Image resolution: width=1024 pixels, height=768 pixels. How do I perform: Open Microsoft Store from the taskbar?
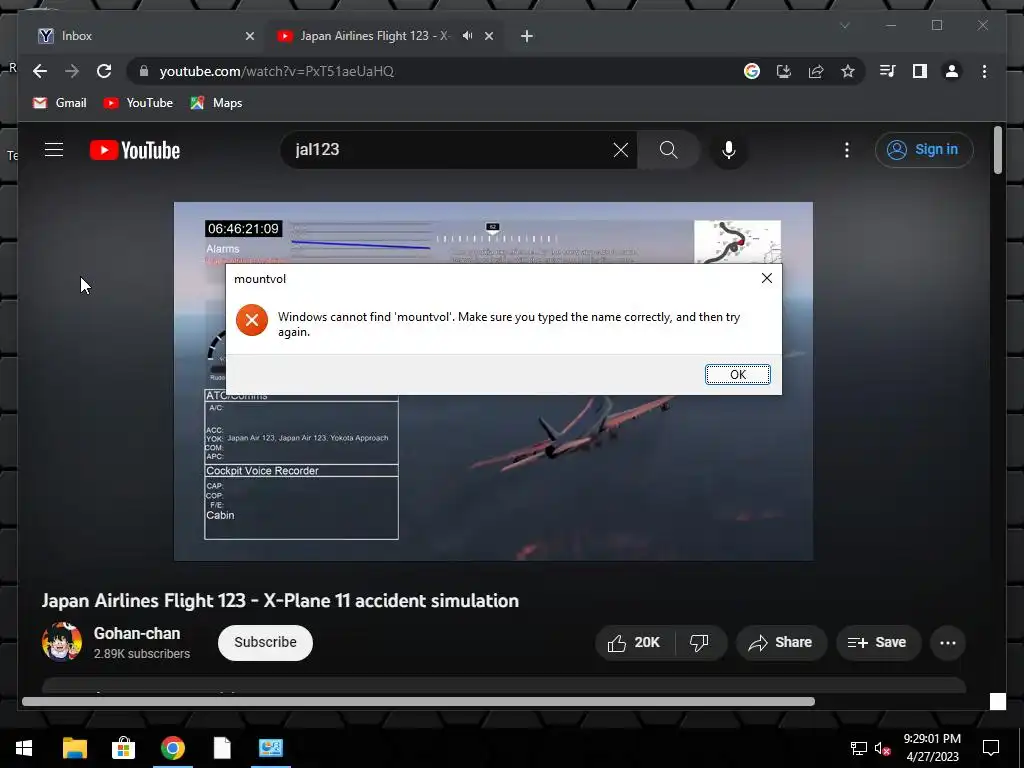click(x=123, y=748)
